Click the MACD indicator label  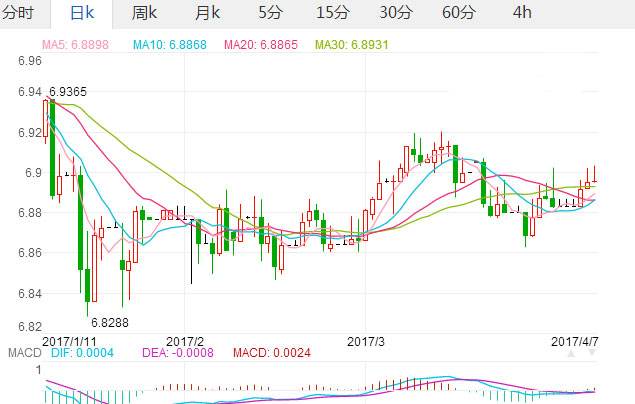[18, 352]
